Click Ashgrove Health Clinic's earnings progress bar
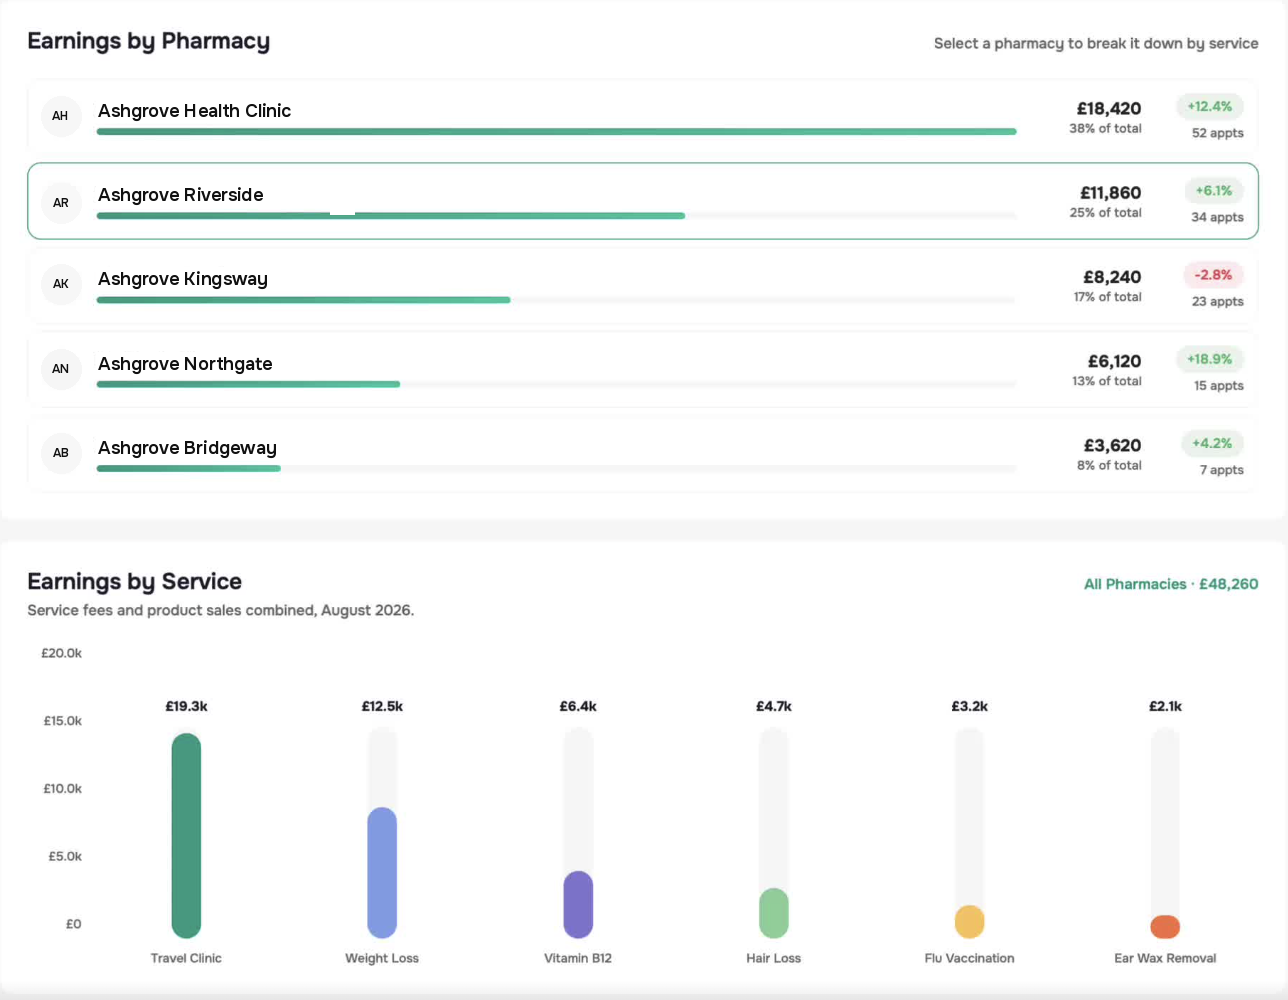The width and height of the screenshot is (1288, 1000). click(557, 131)
